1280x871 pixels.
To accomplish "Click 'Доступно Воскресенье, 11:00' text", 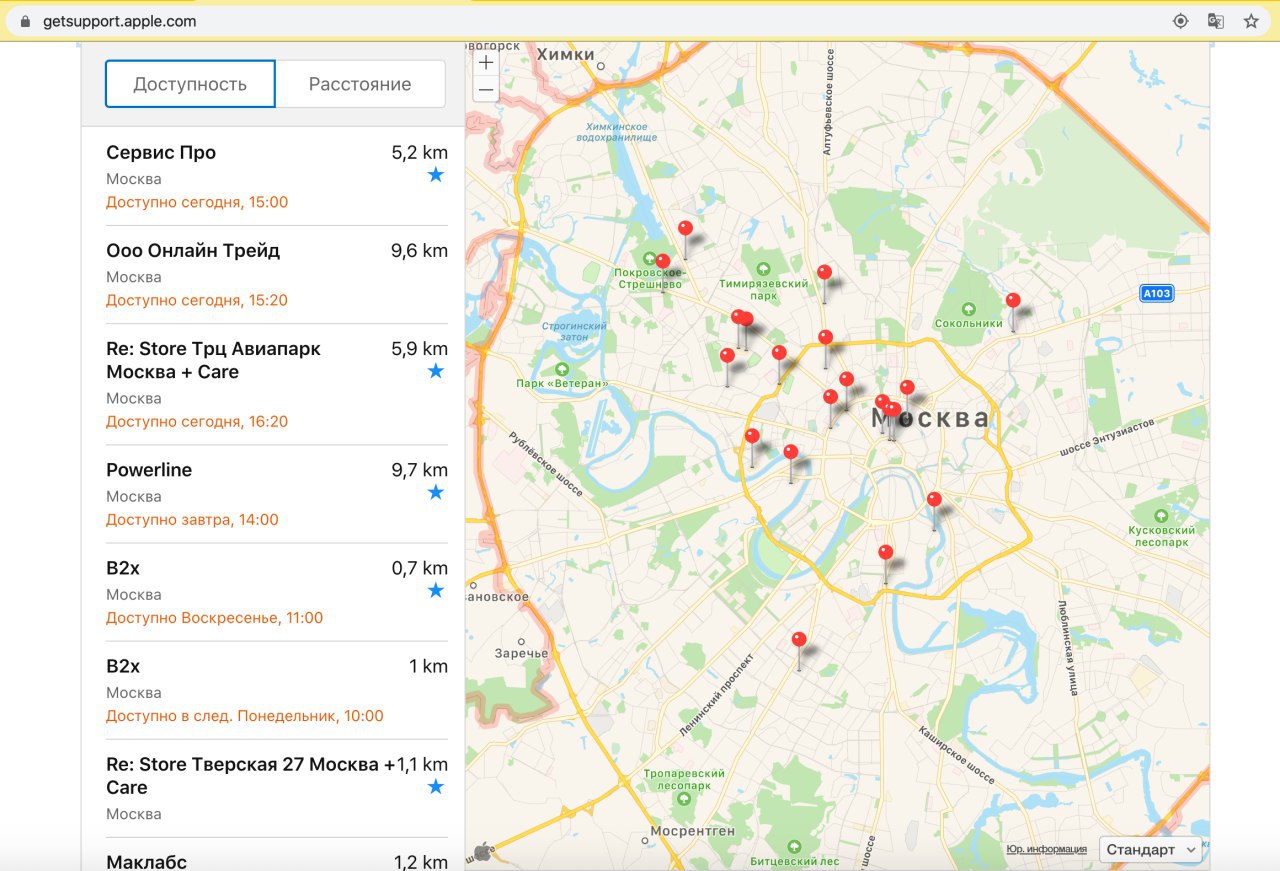I will tap(215, 617).
